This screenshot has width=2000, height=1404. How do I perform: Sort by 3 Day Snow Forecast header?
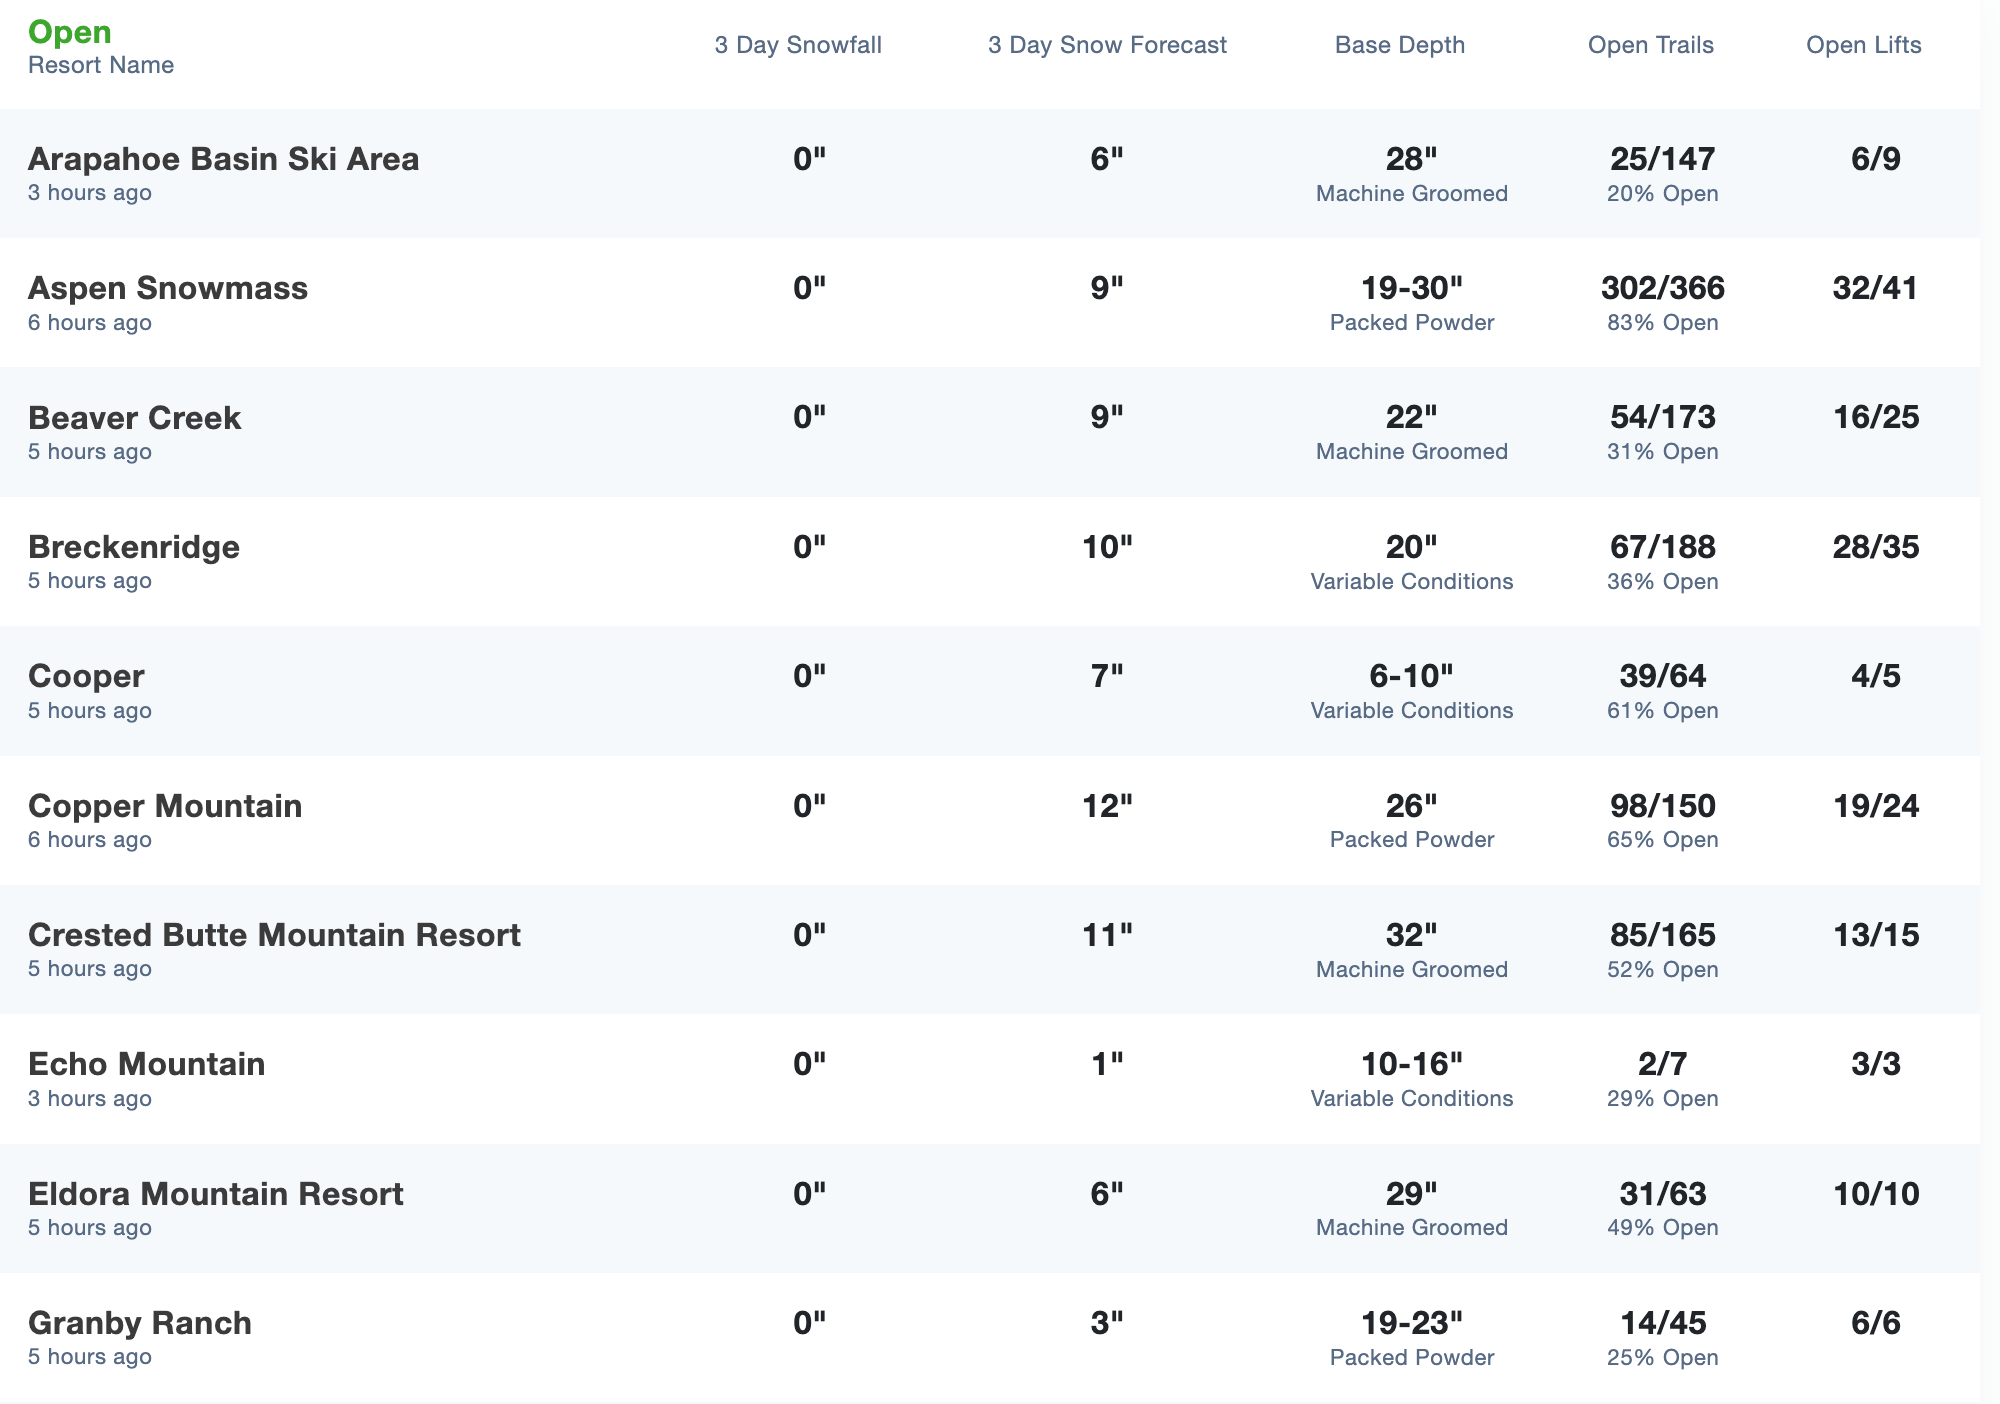pyautogui.click(x=1107, y=45)
